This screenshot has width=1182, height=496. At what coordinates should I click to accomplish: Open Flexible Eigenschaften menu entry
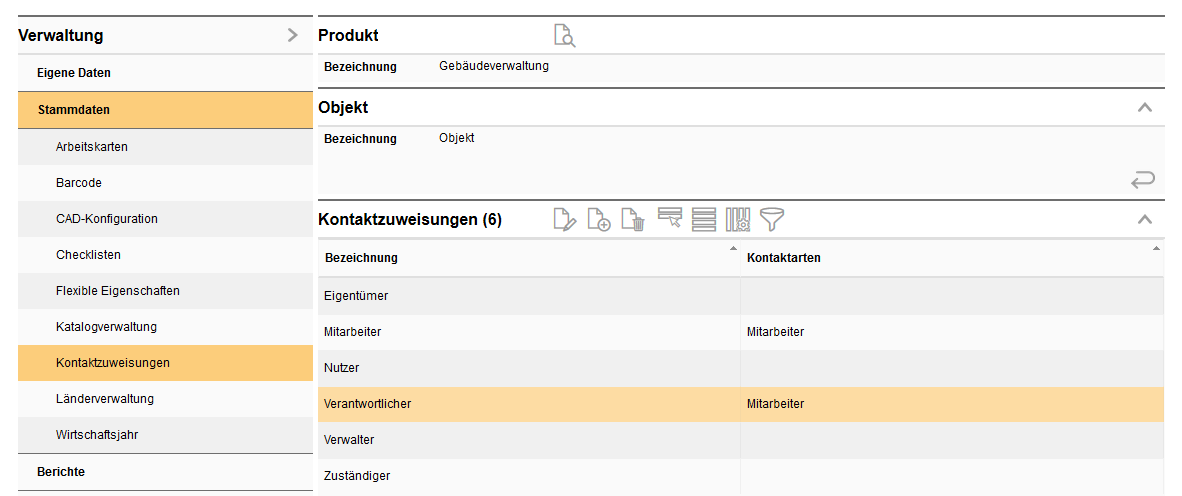(118, 291)
